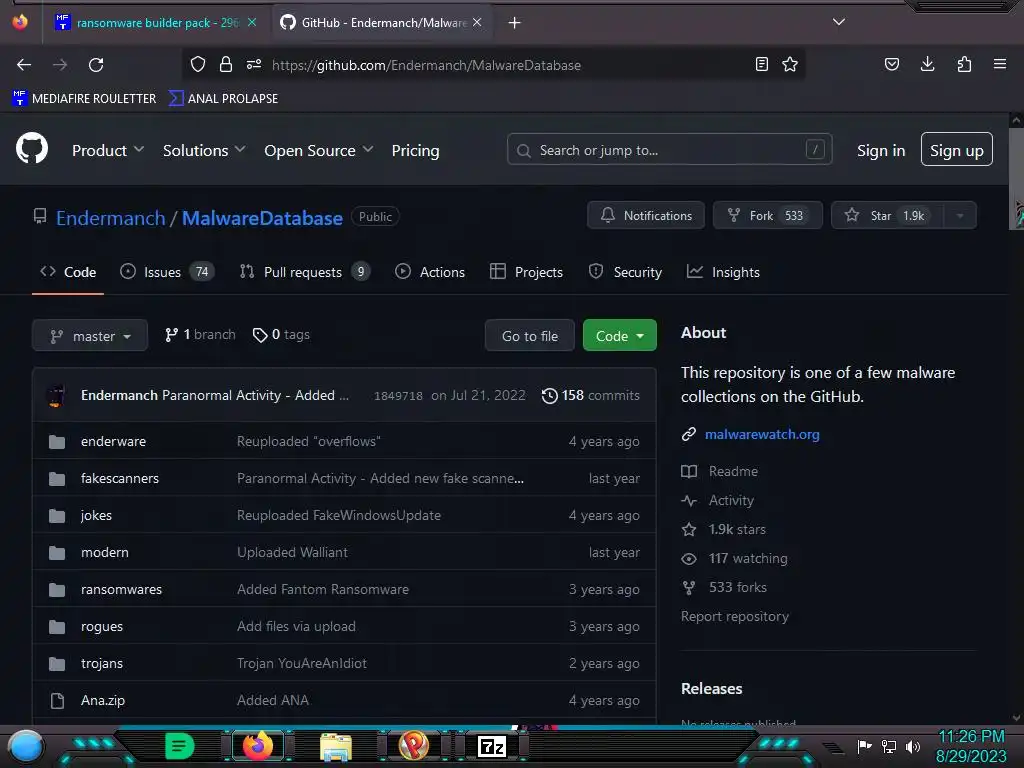Reload the page with the refresh icon
The image size is (1024, 768).
tap(96, 65)
